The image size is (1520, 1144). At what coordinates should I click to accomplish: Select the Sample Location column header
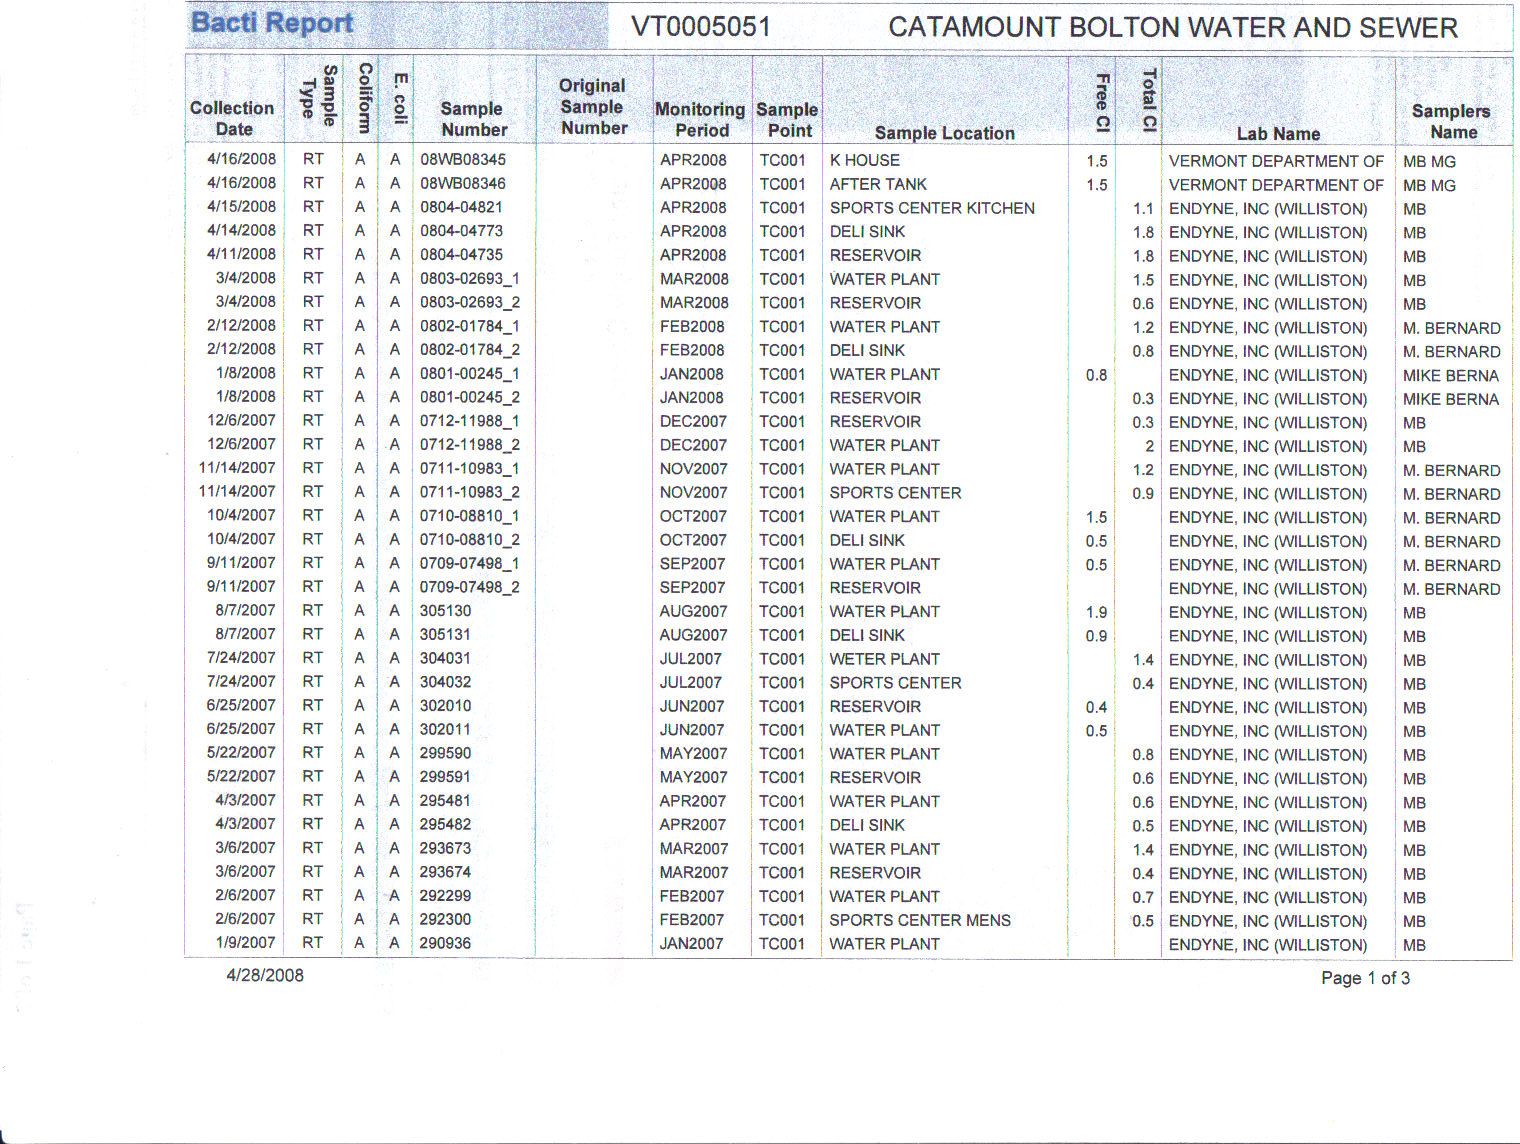pyautogui.click(x=944, y=133)
